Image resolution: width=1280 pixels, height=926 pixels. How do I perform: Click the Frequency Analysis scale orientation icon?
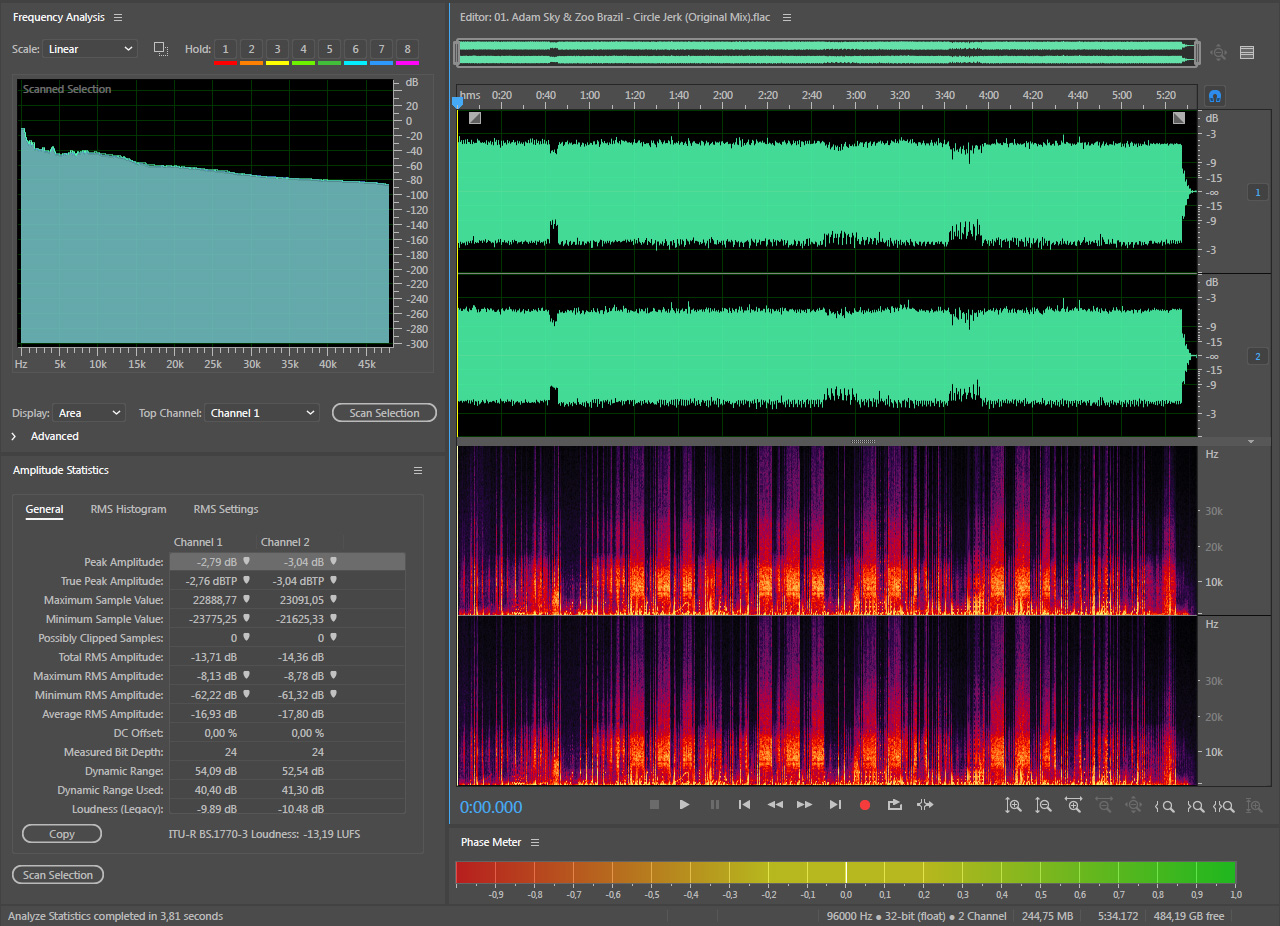click(x=160, y=48)
